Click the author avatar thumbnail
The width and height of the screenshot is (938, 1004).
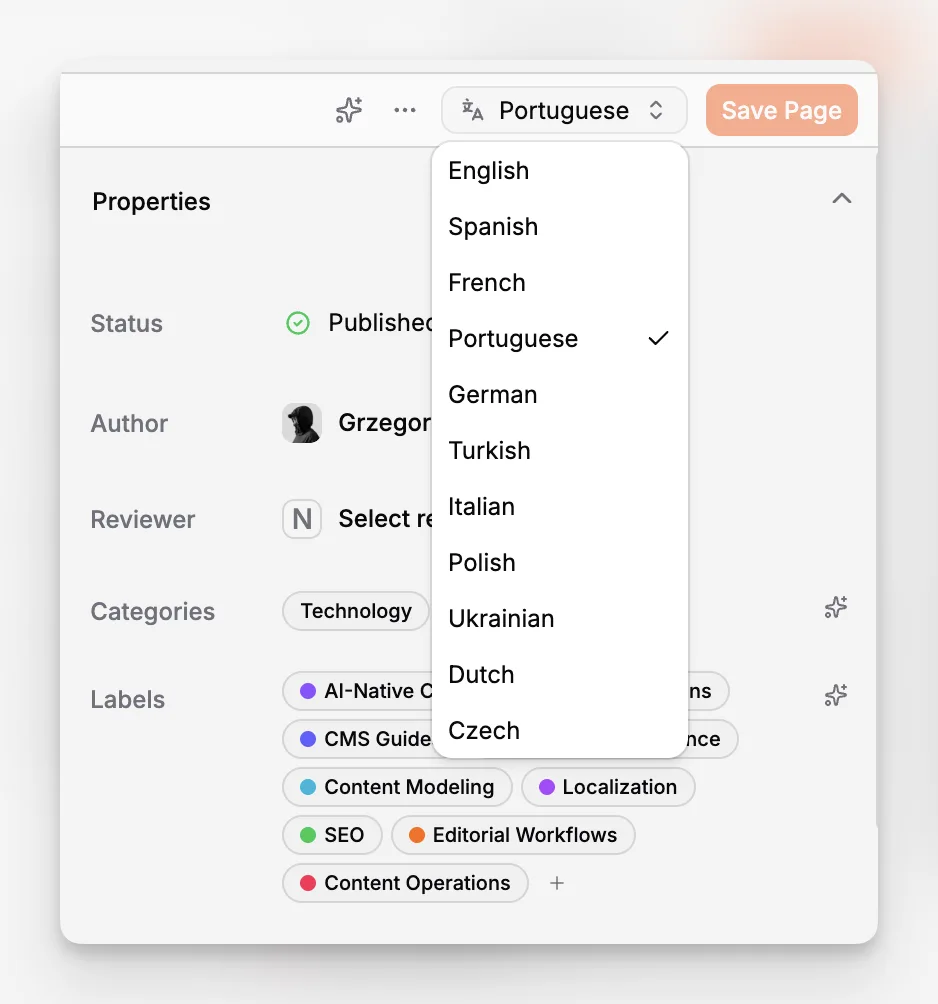[302, 423]
